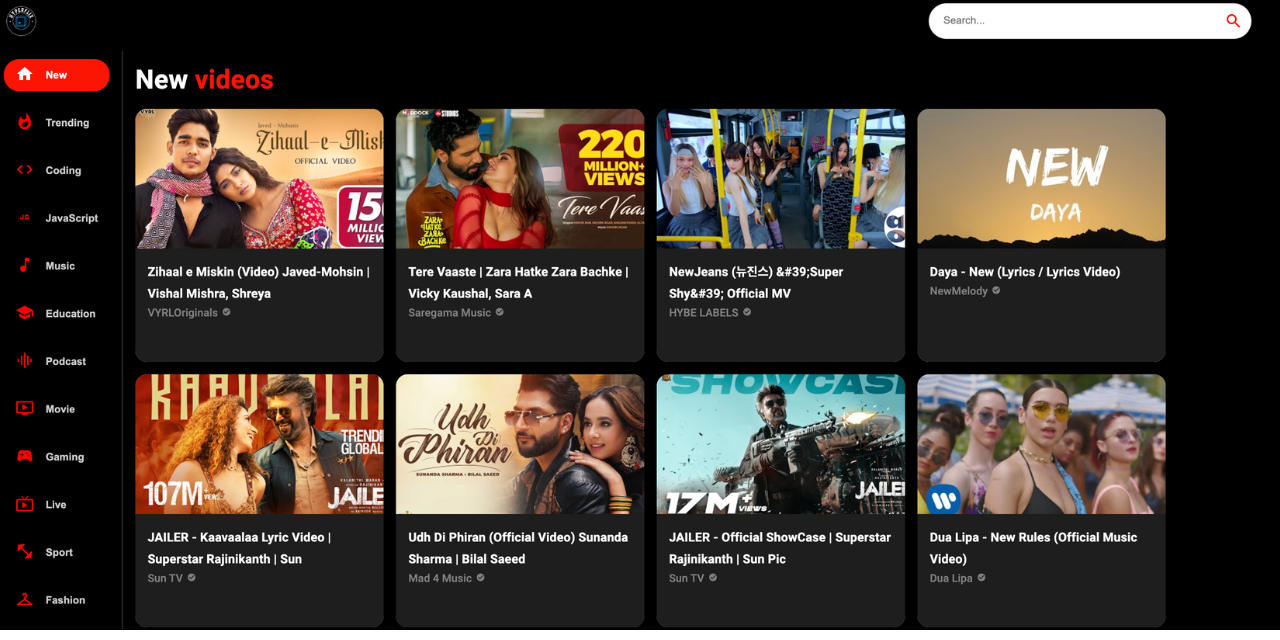Viewport: 1280px width, 640px height.
Task: Click the Podcast waveform icon
Action: coord(25,361)
